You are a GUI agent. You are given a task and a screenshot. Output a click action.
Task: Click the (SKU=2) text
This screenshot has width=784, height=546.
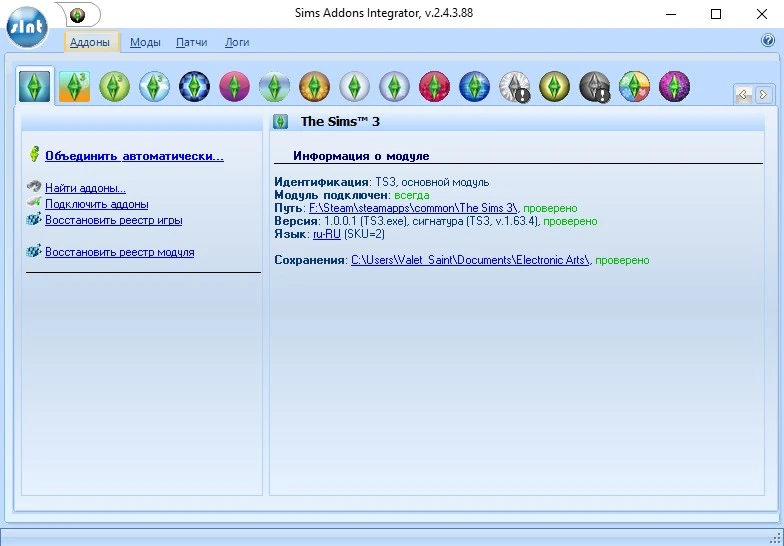pos(364,234)
